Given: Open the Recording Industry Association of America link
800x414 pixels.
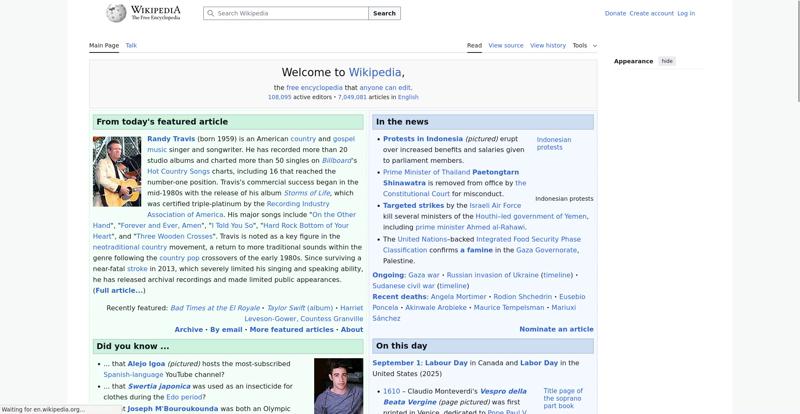Looking at the screenshot, I should click(238, 209).
